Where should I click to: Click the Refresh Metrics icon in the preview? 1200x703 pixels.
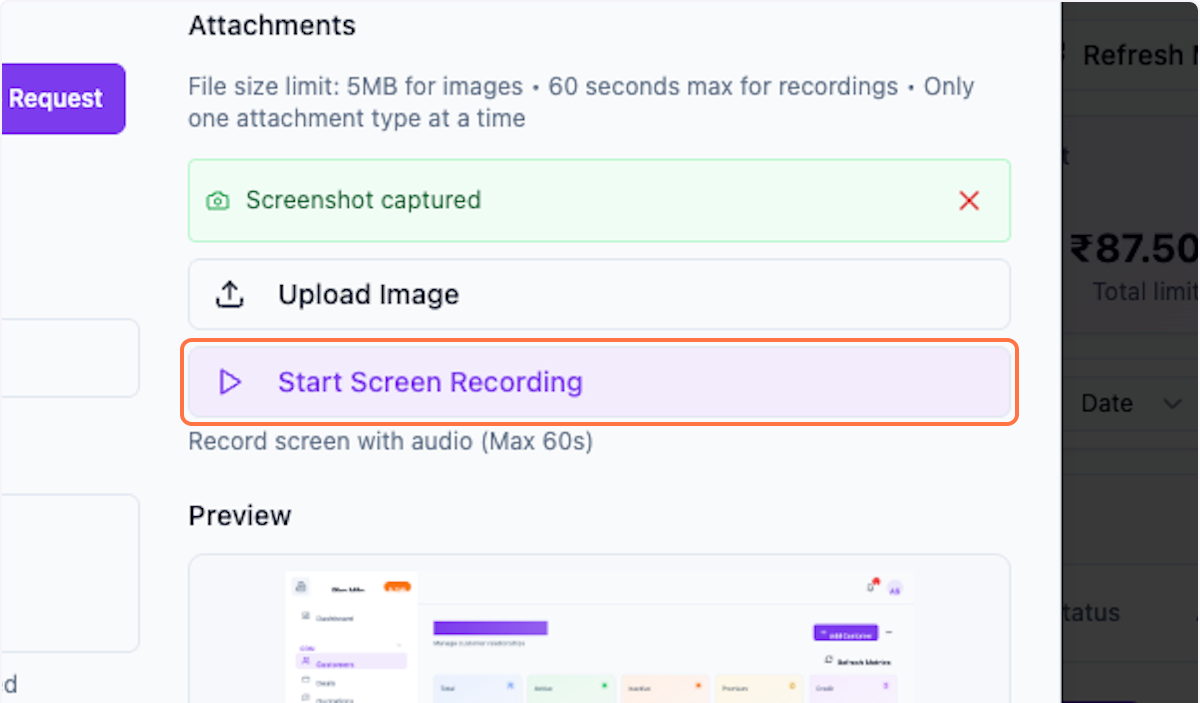pyautogui.click(x=827, y=659)
